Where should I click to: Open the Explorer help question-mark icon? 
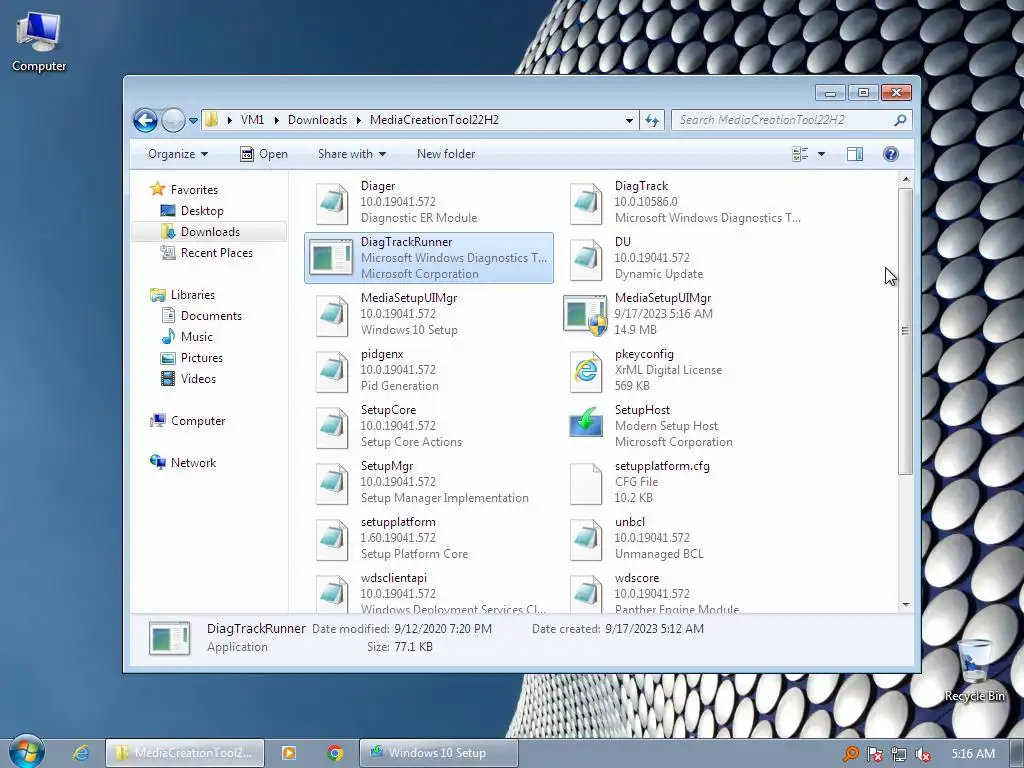(x=890, y=154)
